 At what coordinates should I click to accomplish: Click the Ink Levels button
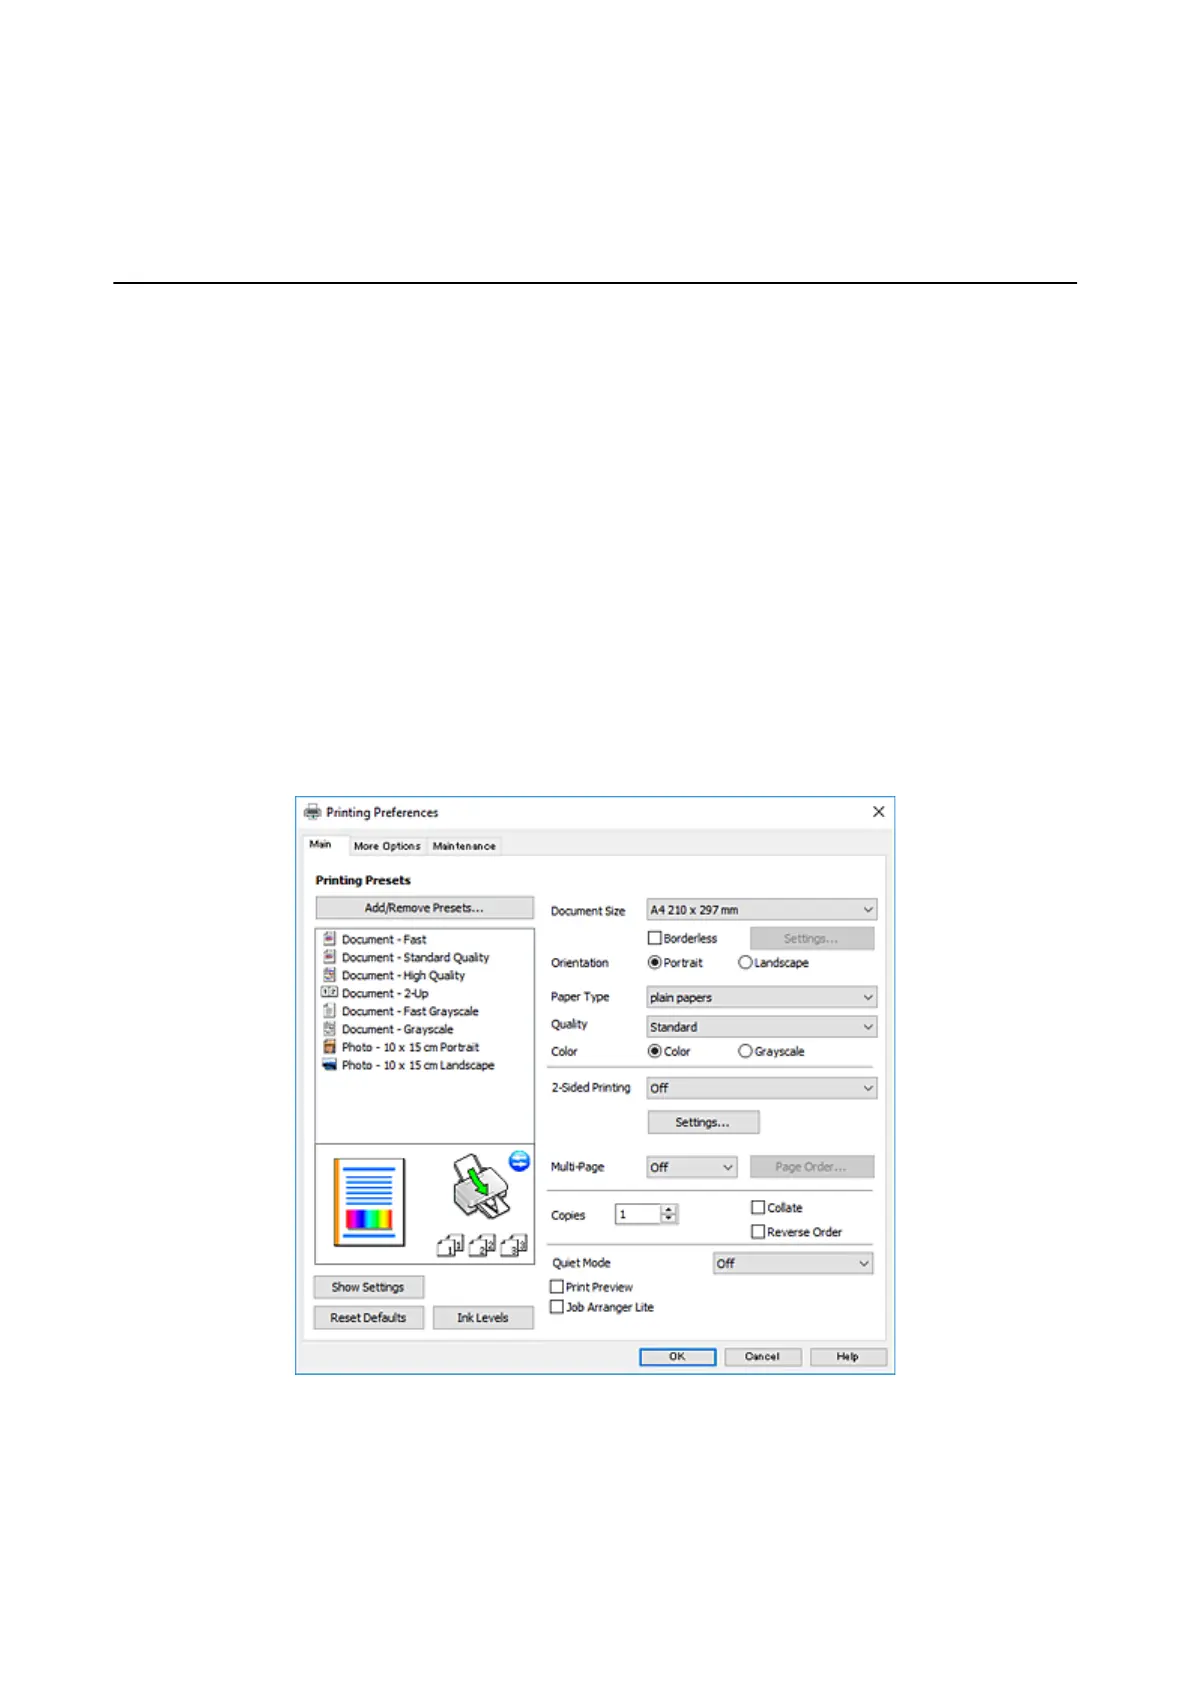pos(483,1318)
